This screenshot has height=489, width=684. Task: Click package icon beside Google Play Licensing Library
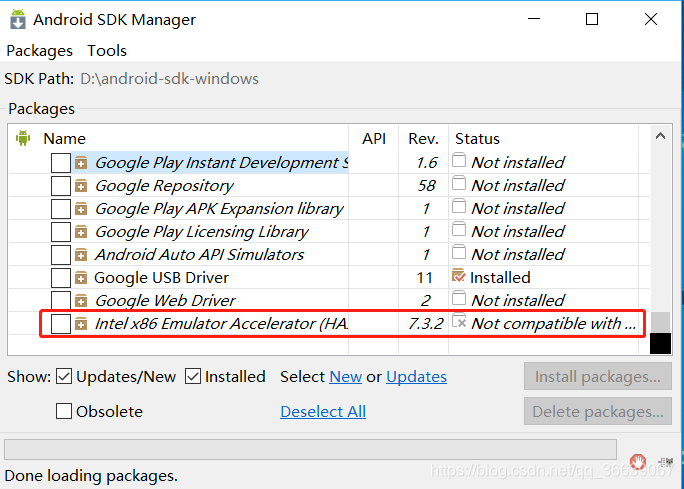coord(81,233)
